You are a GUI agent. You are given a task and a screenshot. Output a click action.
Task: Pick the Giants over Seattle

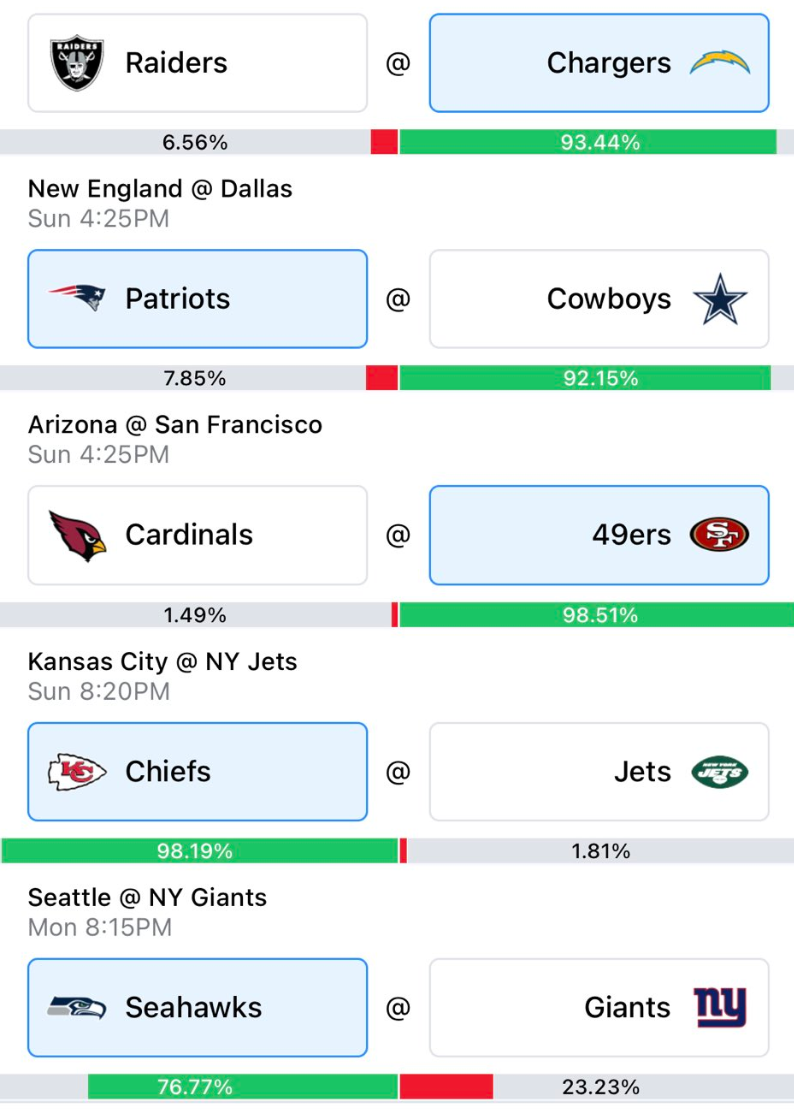(x=599, y=1008)
